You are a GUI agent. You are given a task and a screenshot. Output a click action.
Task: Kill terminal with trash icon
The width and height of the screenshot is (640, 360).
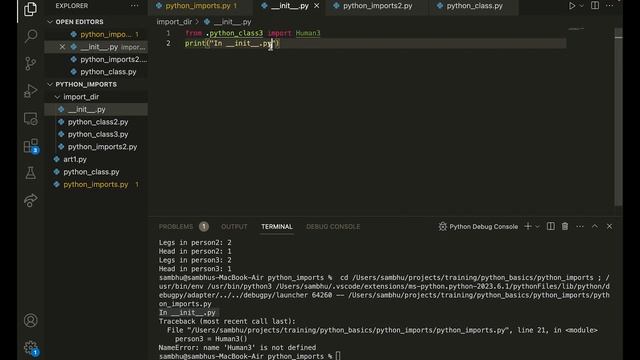pyautogui.click(x=565, y=226)
